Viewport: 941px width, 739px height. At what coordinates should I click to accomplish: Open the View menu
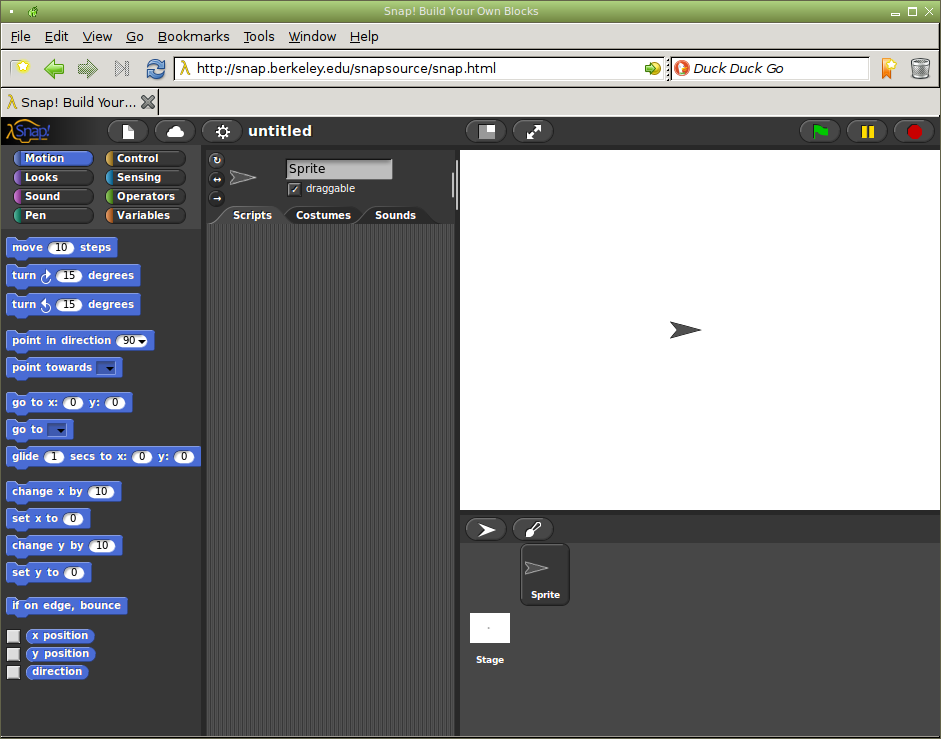[x=97, y=37]
